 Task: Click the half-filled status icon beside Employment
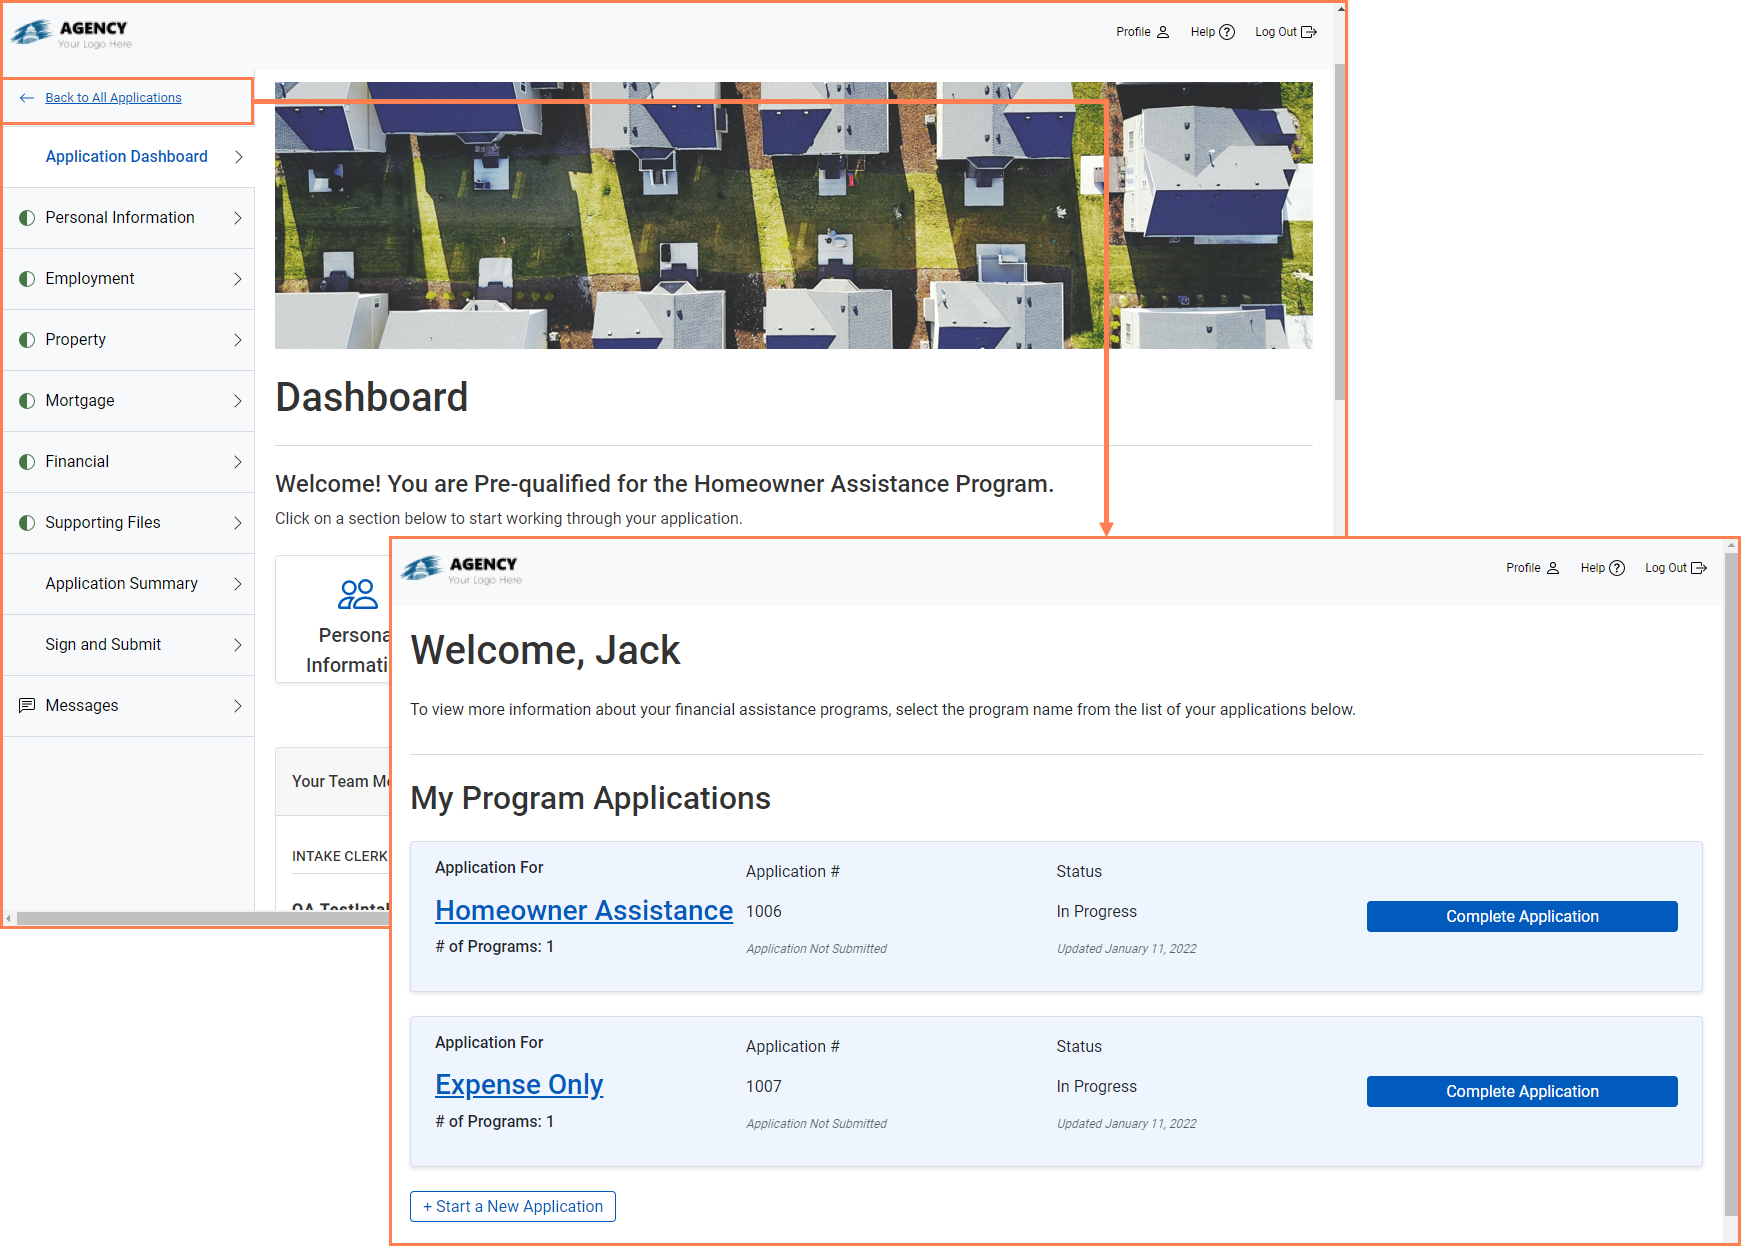(27, 279)
